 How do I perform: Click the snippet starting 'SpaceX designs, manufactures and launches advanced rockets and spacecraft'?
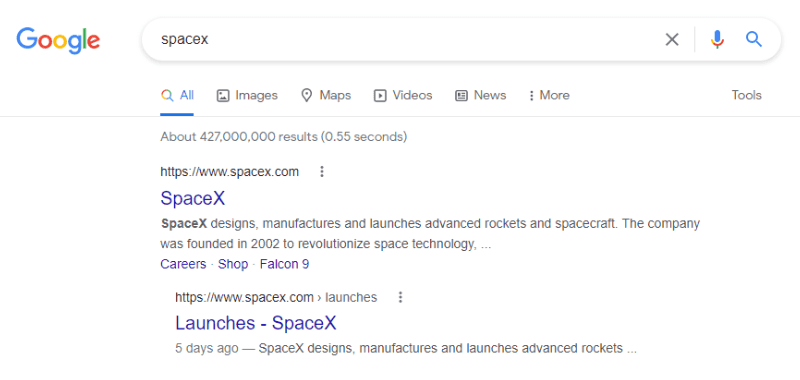(430, 234)
